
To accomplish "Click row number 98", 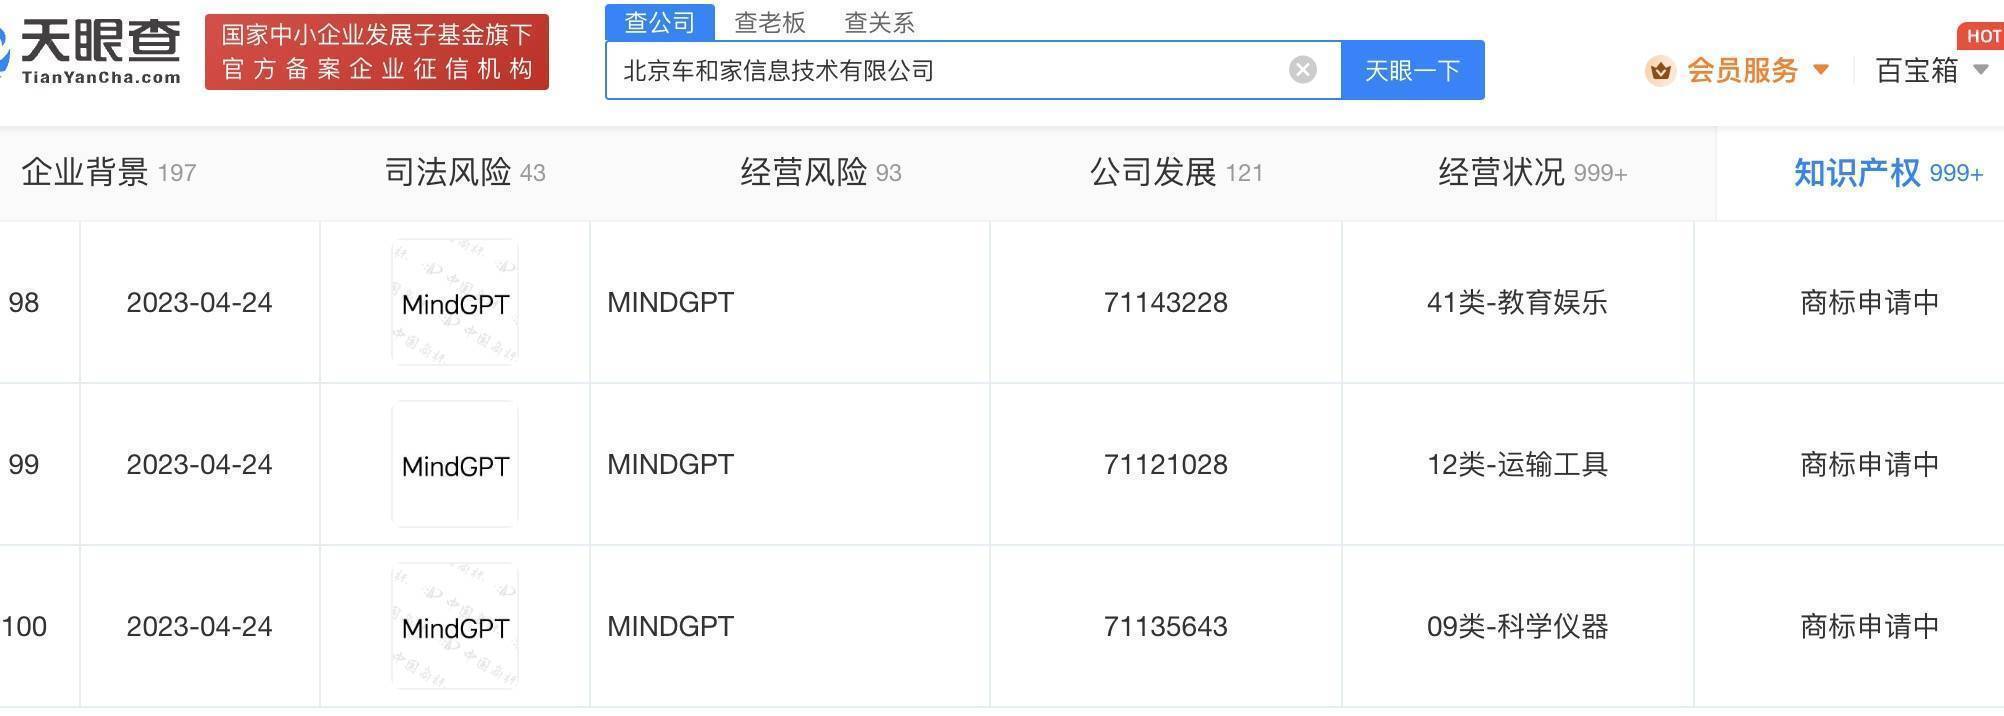I will click(24, 303).
